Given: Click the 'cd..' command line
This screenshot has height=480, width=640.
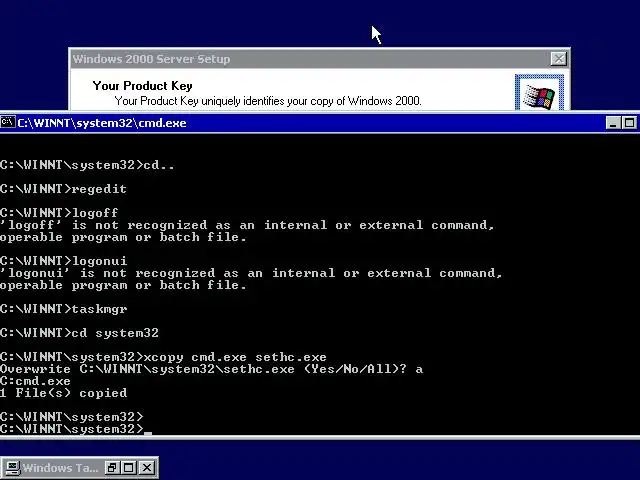Looking at the screenshot, I should pos(87,165).
